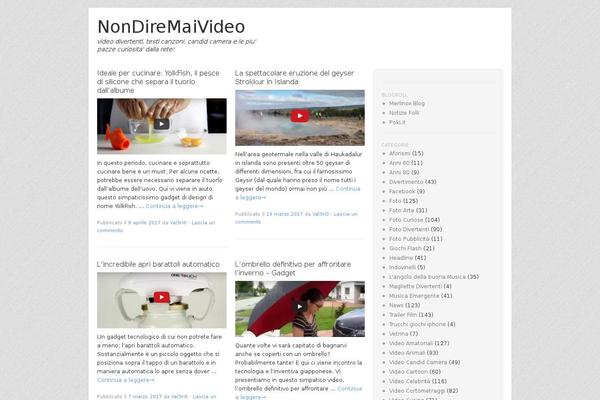Select the Magliette Divertenti category
The image size is (600, 400).
pyautogui.click(x=415, y=286)
